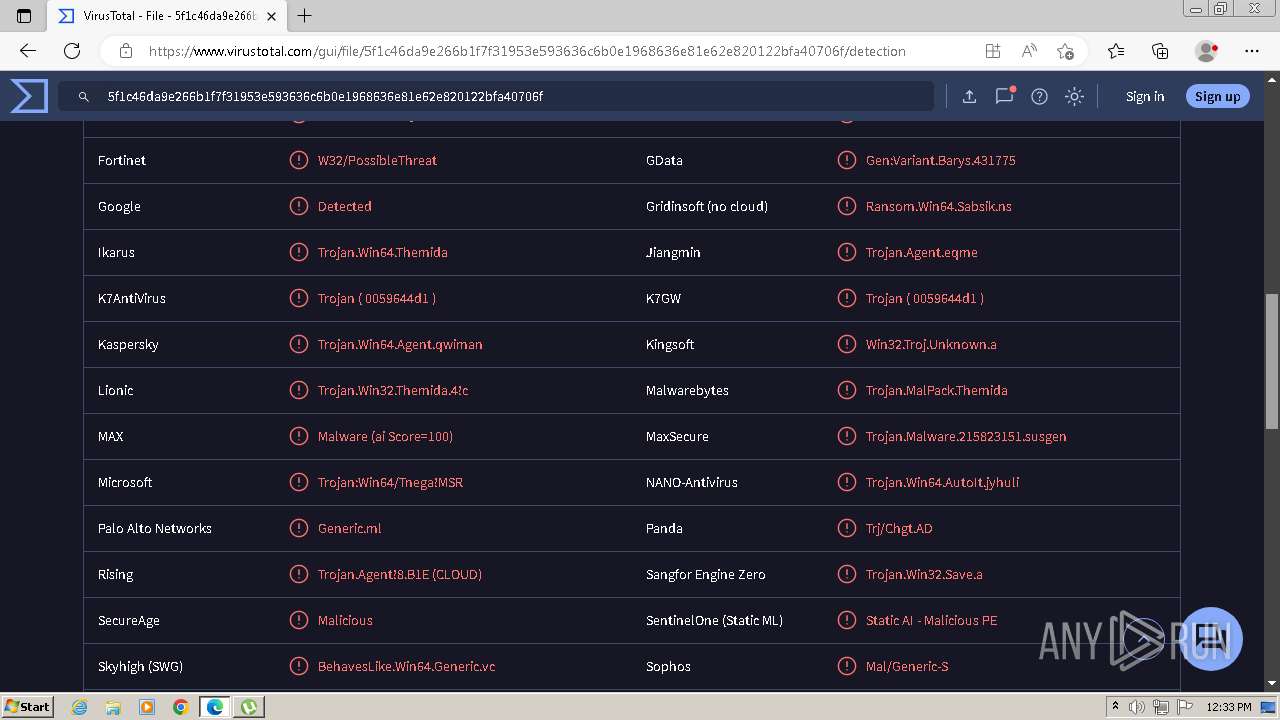This screenshot has width=1280, height=720.
Task: Click Static AI - Malicious PE text
Action: pyautogui.click(x=931, y=620)
